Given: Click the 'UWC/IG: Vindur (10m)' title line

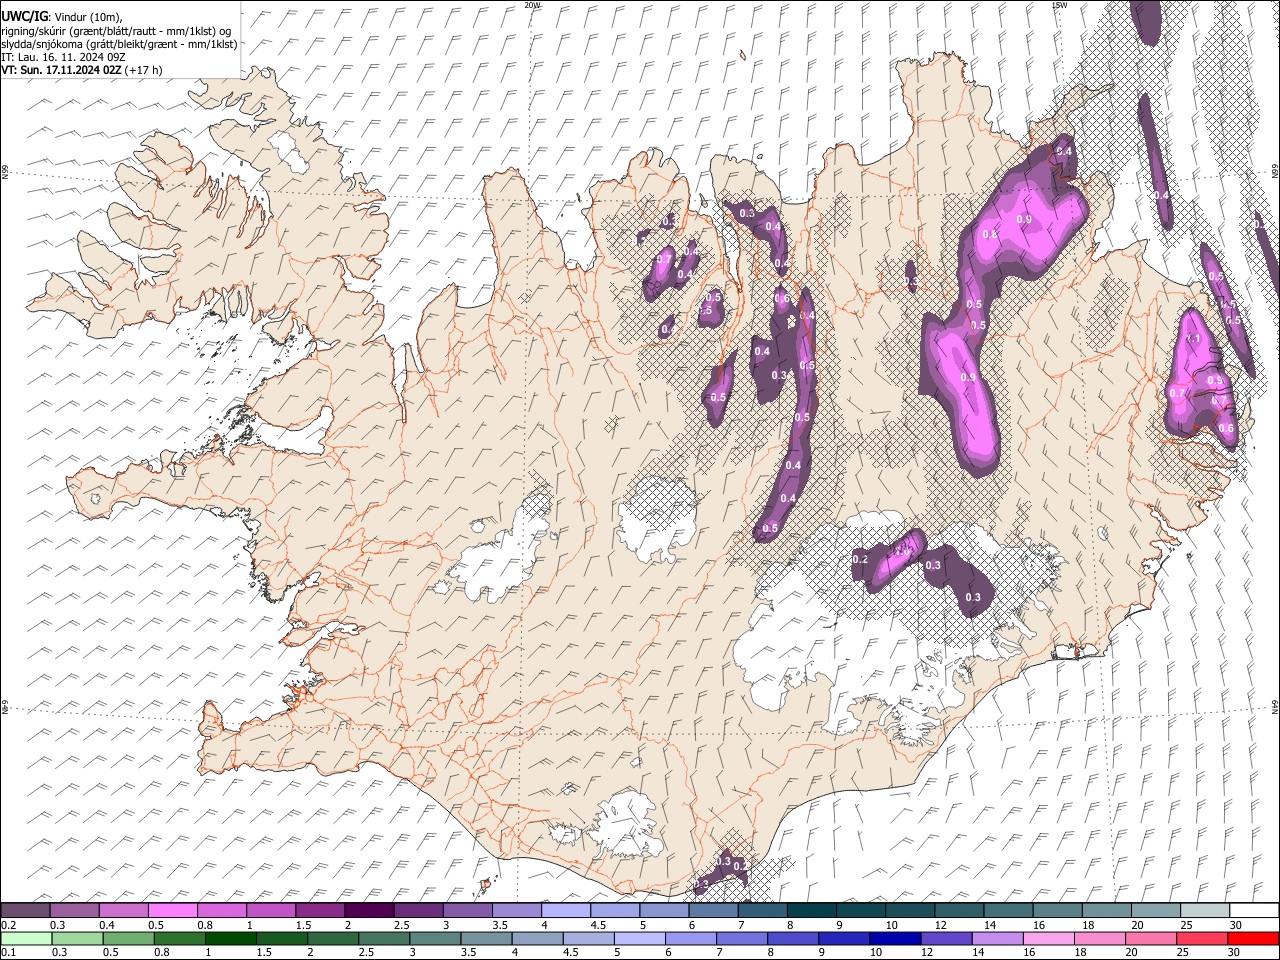Looking at the screenshot, I should [x=61, y=17].
